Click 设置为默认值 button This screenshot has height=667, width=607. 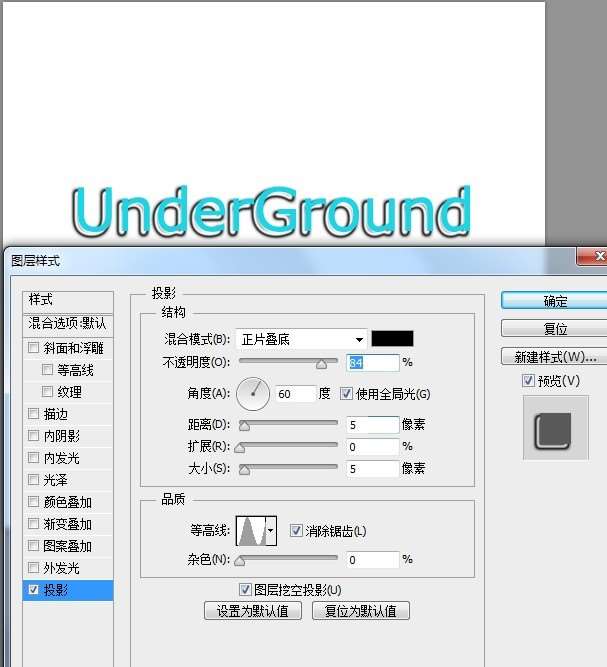[x=253, y=611]
